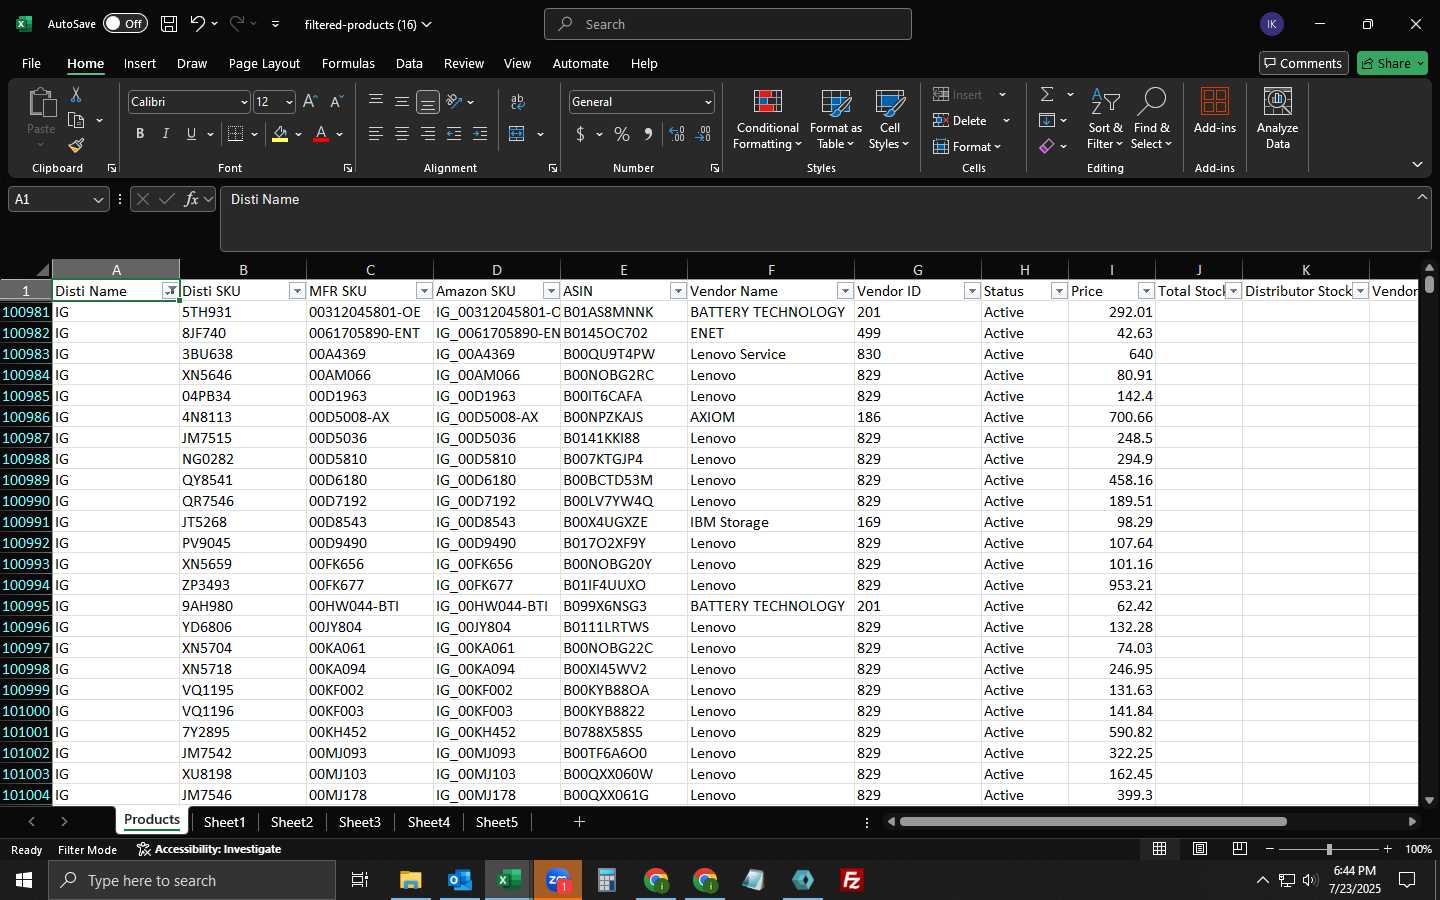Switch to the Formulas ribbon tab
Viewport: 1440px width, 900px height.
coord(348,63)
